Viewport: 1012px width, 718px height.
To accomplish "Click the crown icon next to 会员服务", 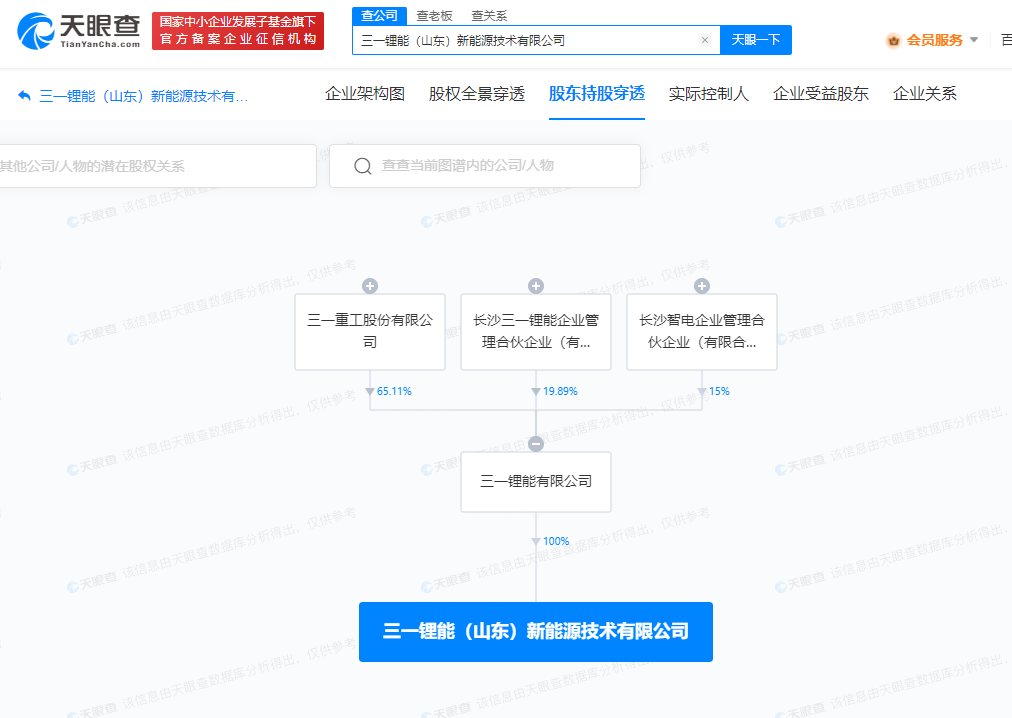I will [893, 41].
